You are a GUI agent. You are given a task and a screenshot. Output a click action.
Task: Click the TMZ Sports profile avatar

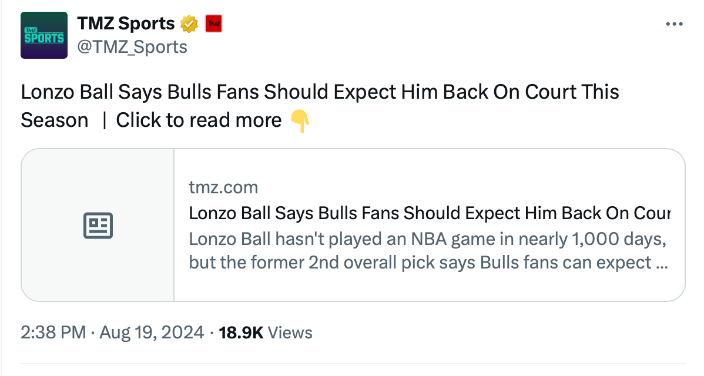tap(44, 35)
